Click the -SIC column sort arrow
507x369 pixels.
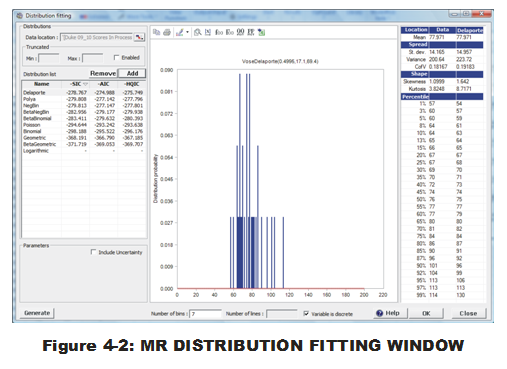(85, 84)
